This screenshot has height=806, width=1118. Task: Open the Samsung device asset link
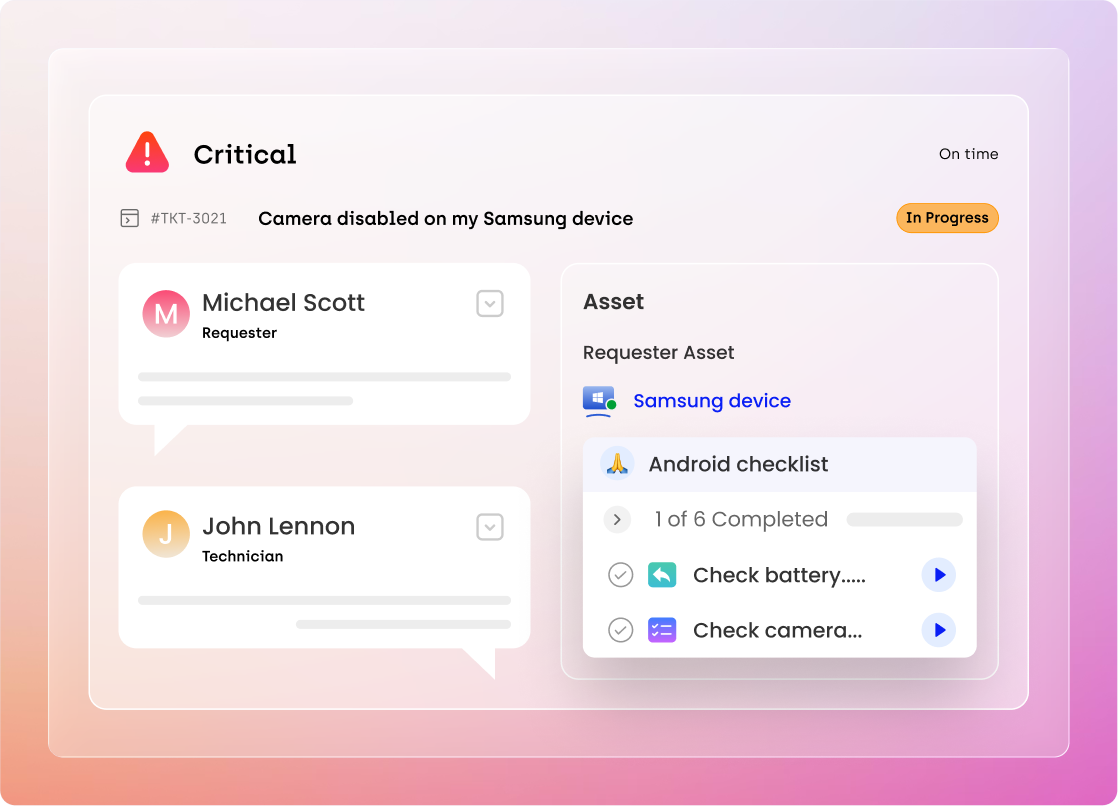(x=712, y=401)
